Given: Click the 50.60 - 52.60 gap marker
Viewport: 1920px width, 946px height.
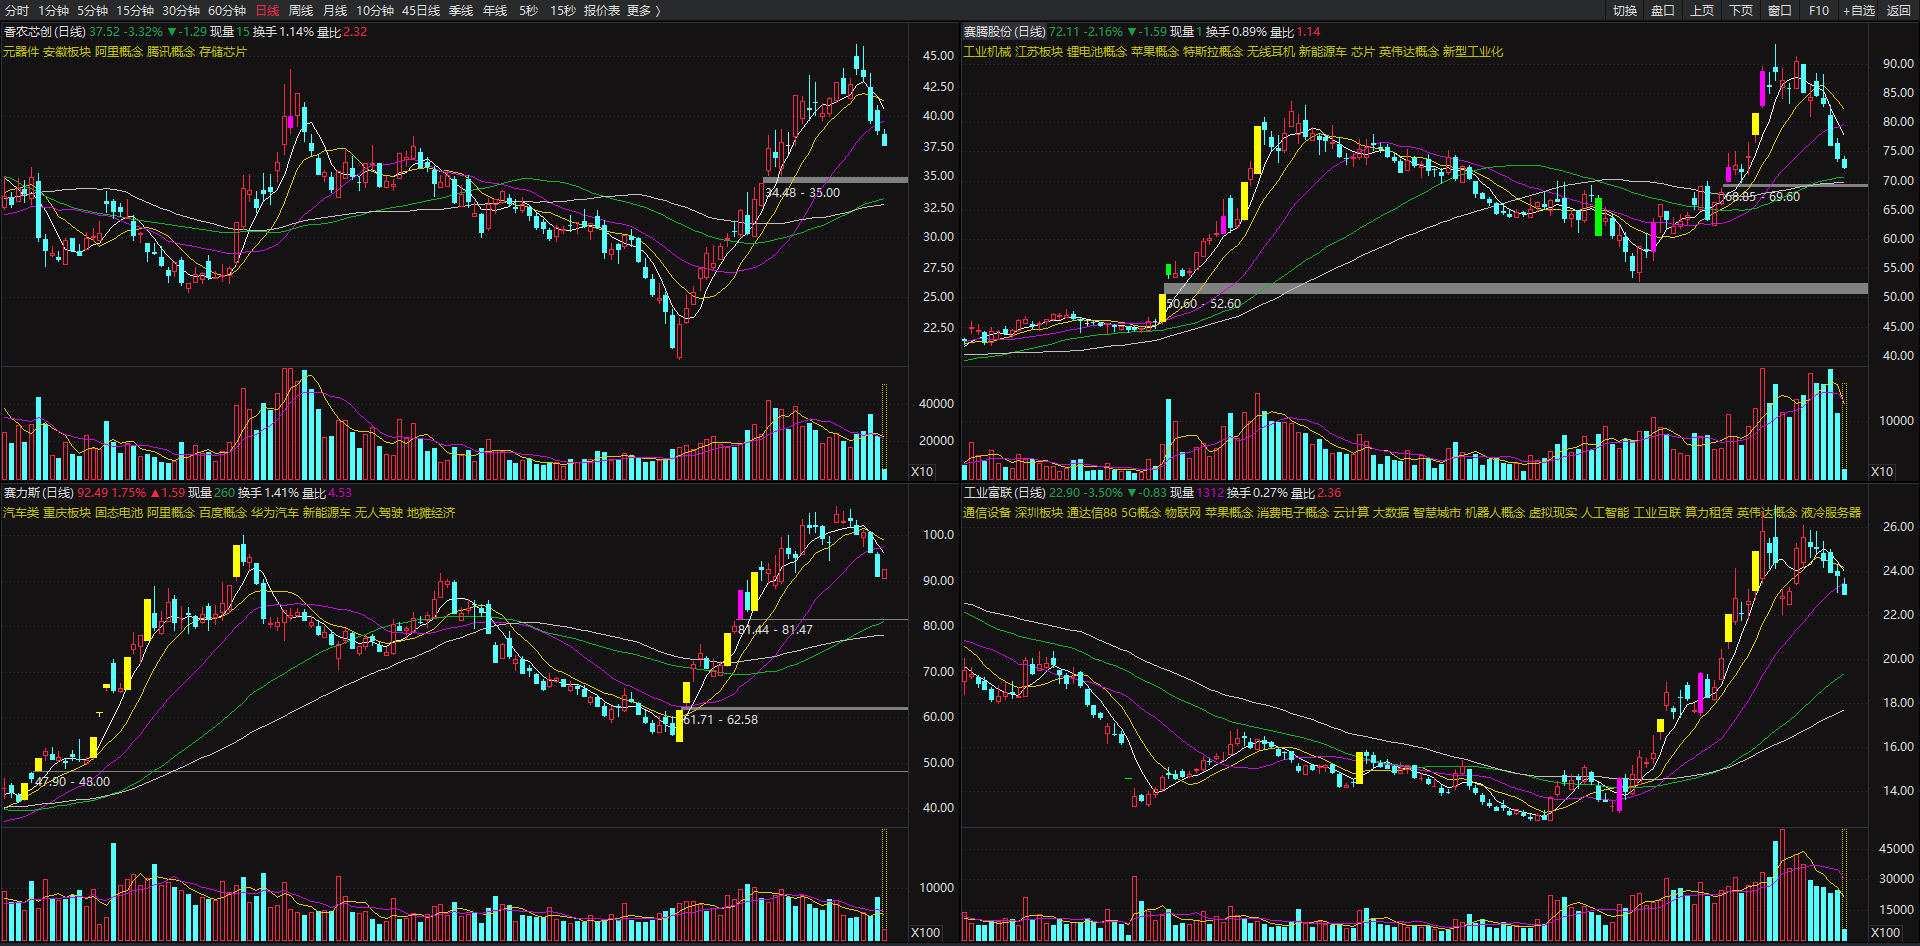Looking at the screenshot, I should (1203, 304).
